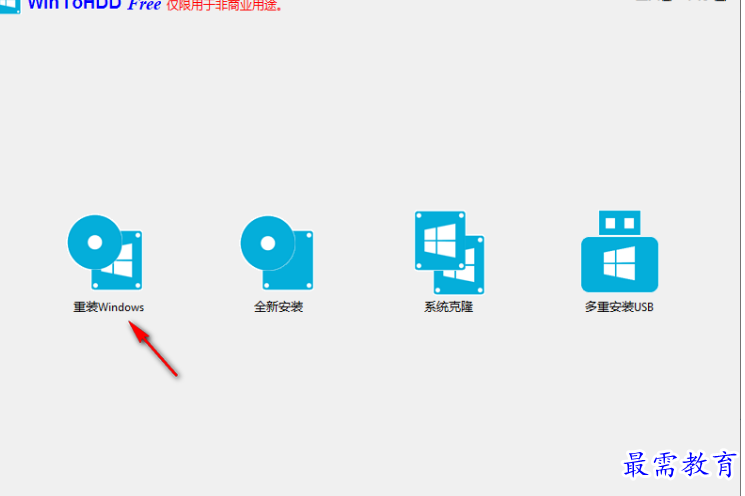Choose the 多重安装USB multi-installation USB icon

coord(619,251)
